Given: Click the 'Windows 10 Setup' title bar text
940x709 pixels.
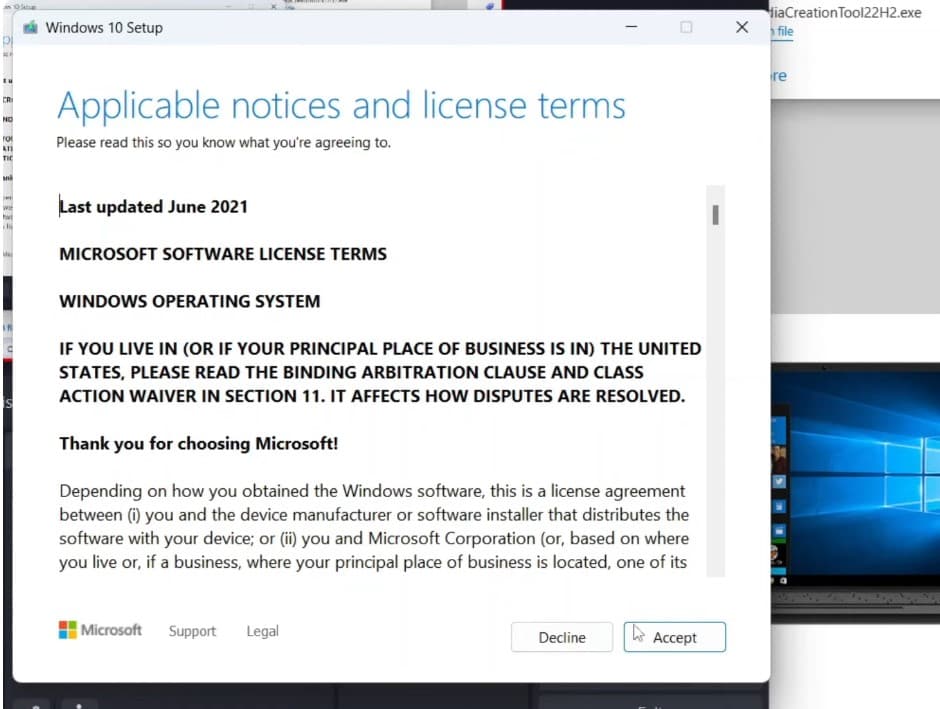Looking at the screenshot, I should [104, 28].
